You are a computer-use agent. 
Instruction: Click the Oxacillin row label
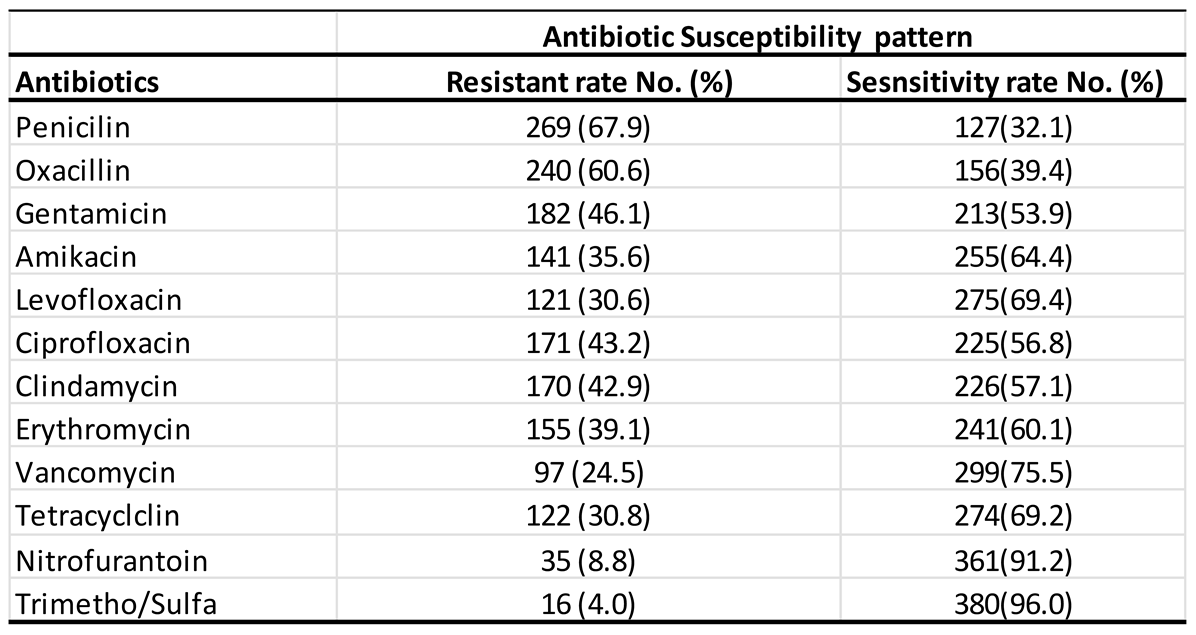[x=73, y=170]
